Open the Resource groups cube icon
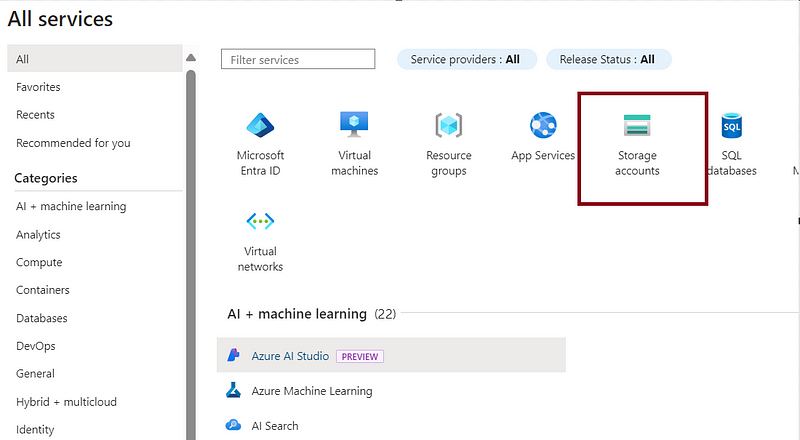The image size is (800, 440). click(x=448, y=125)
